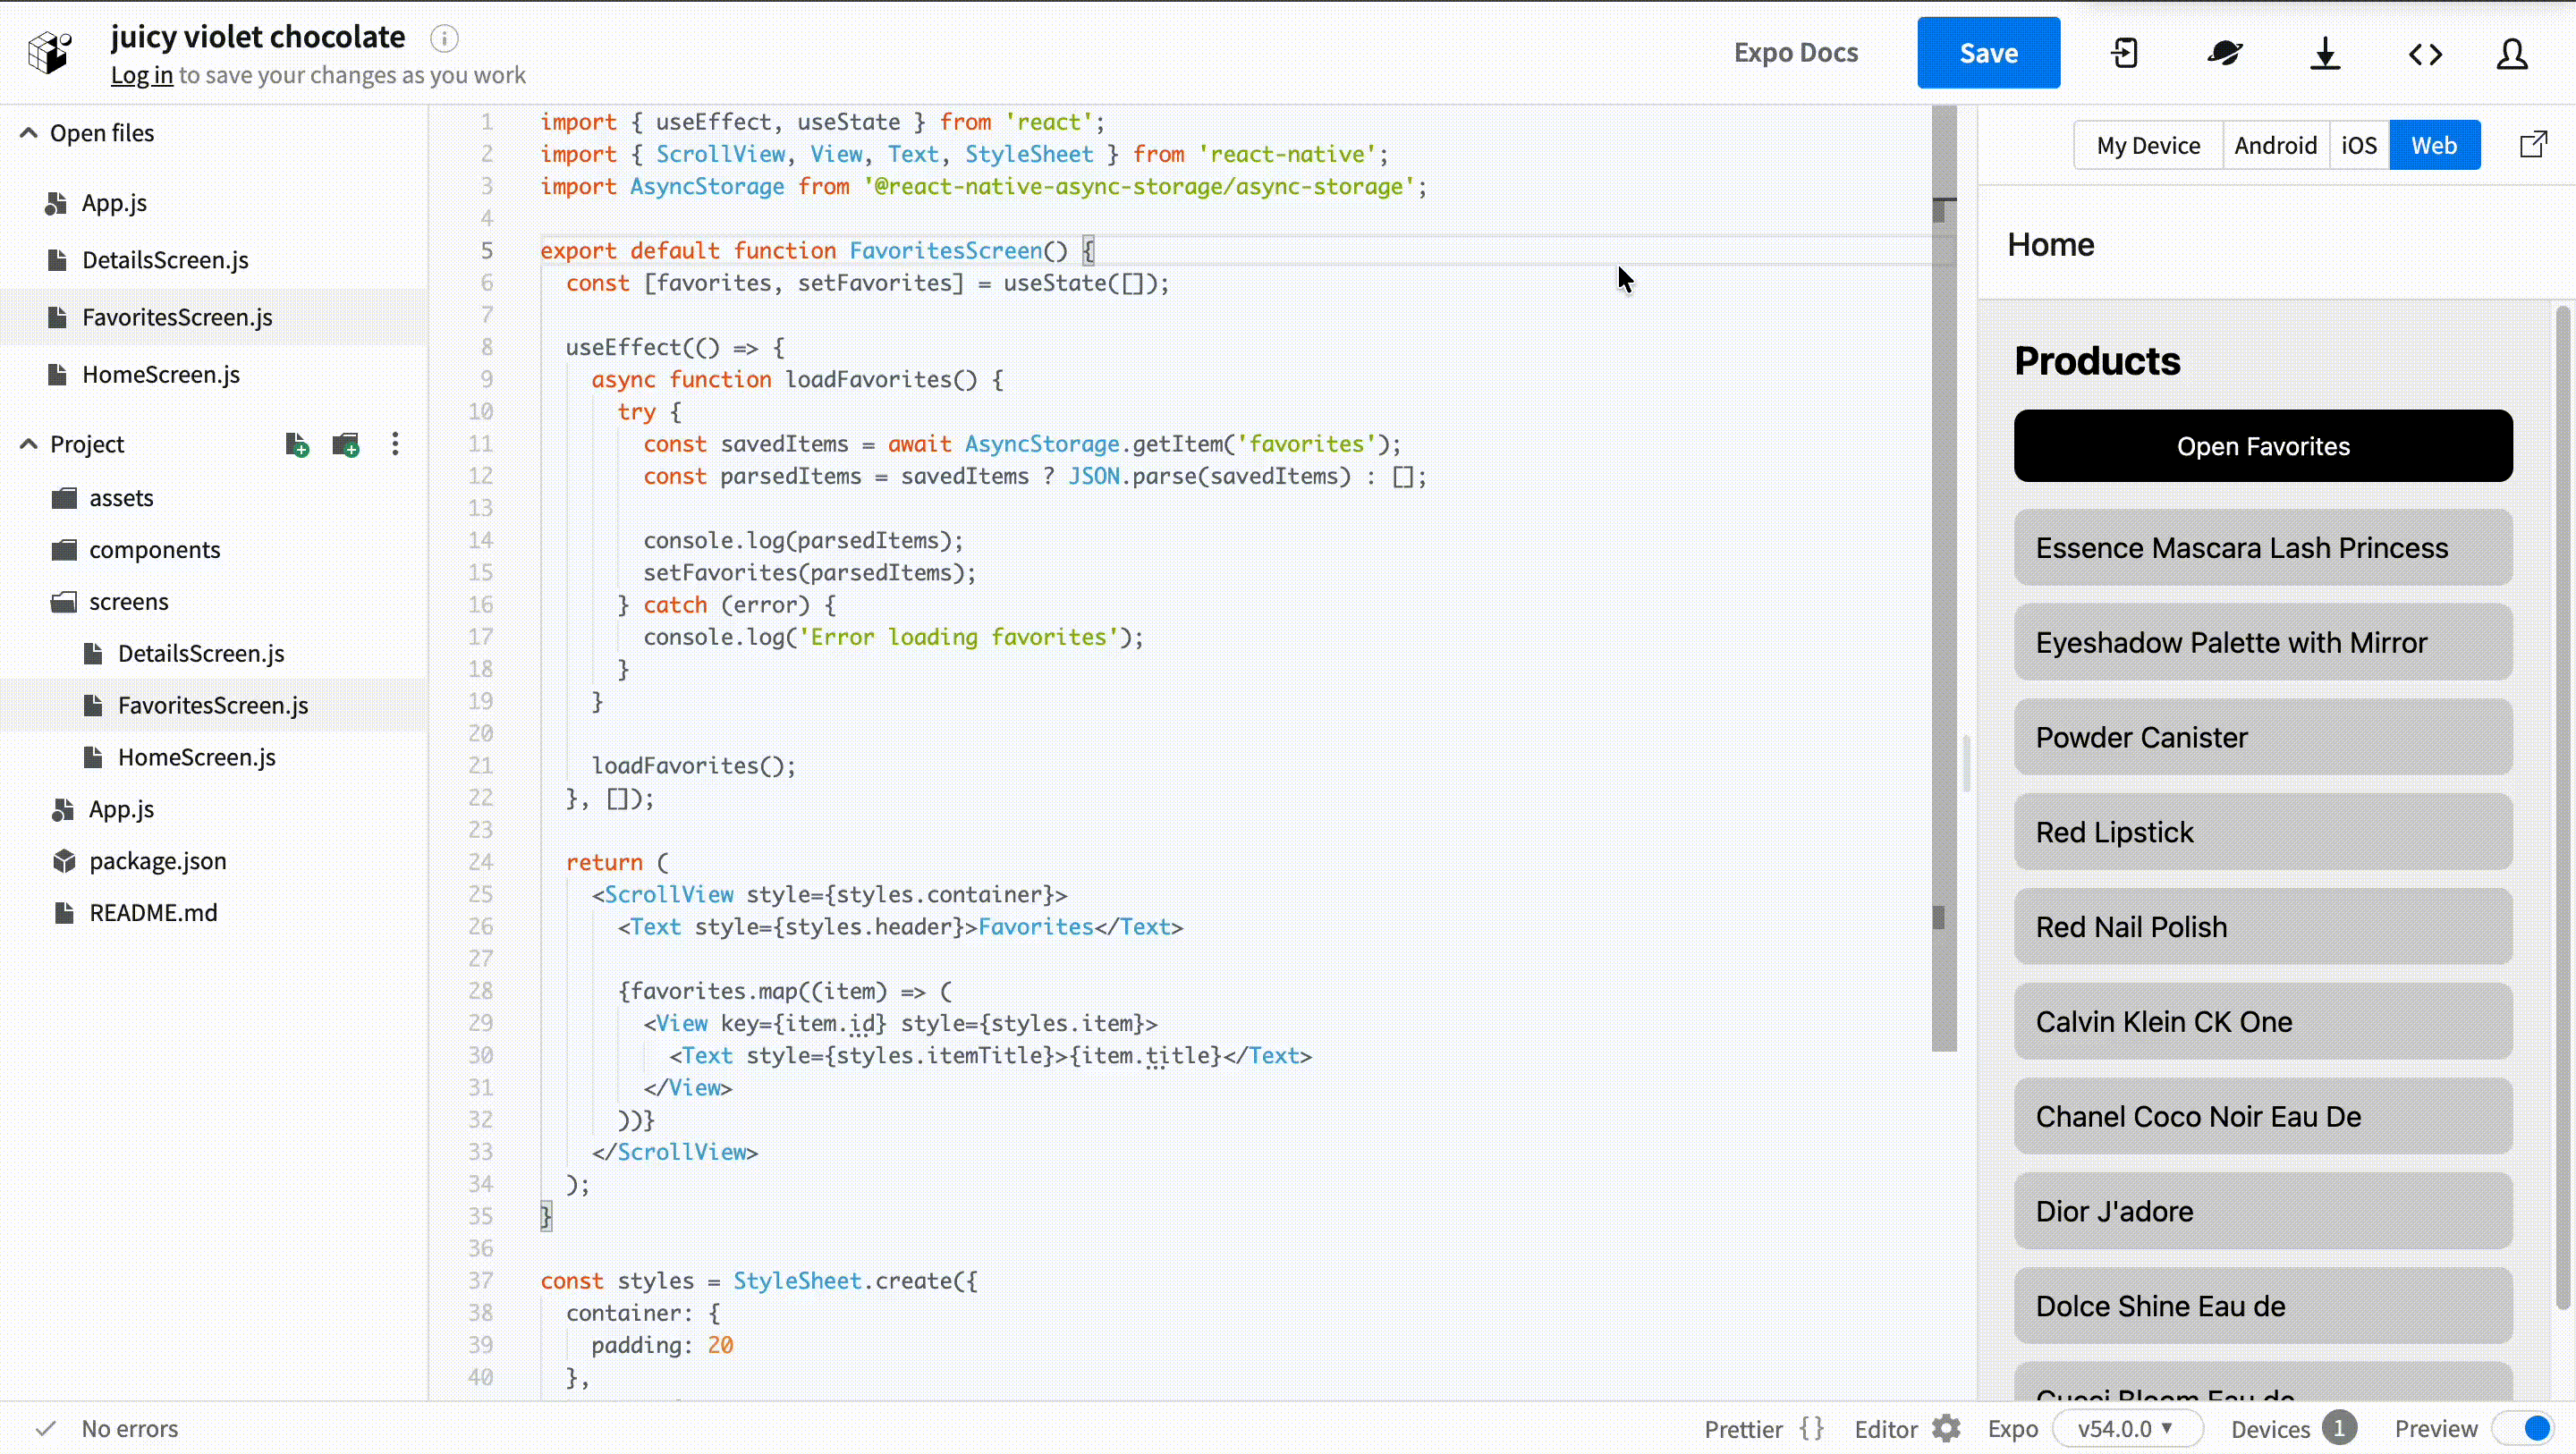Click the user account profile icon
2576x1454 pixels.
coord(2512,53)
